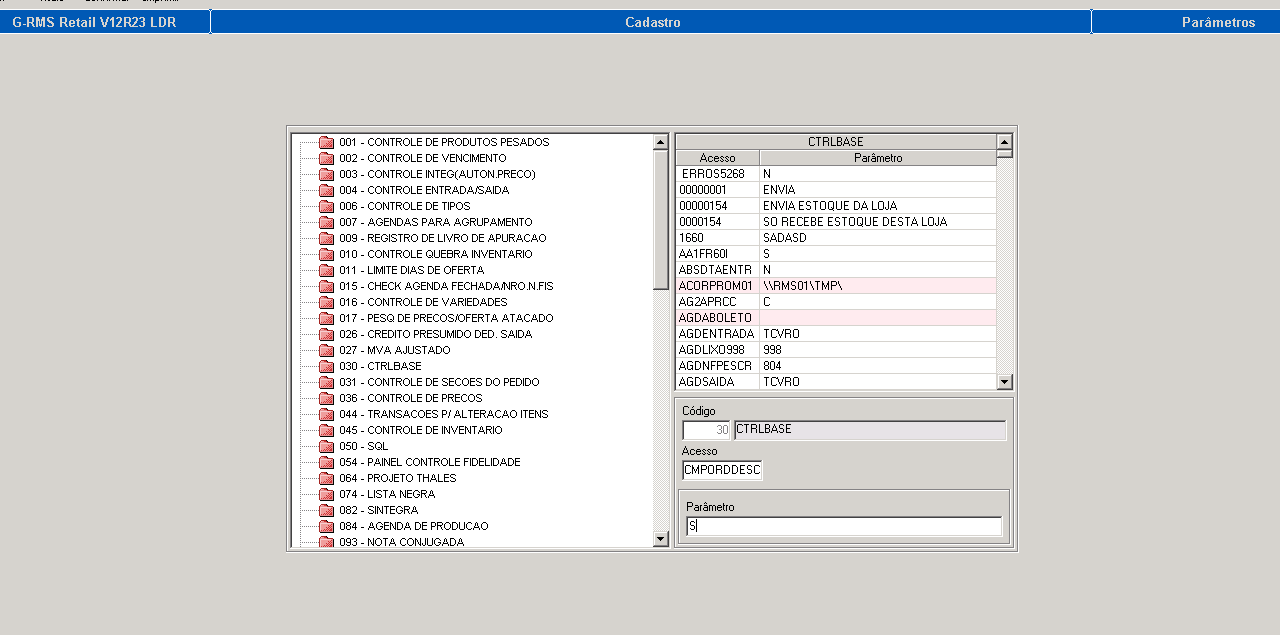Open folder icon of 031 - CONTROLE DE SECOES DO PEDIDO
Image resolution: width=1280 pixels, height=635 pixels.
(326, 382)
